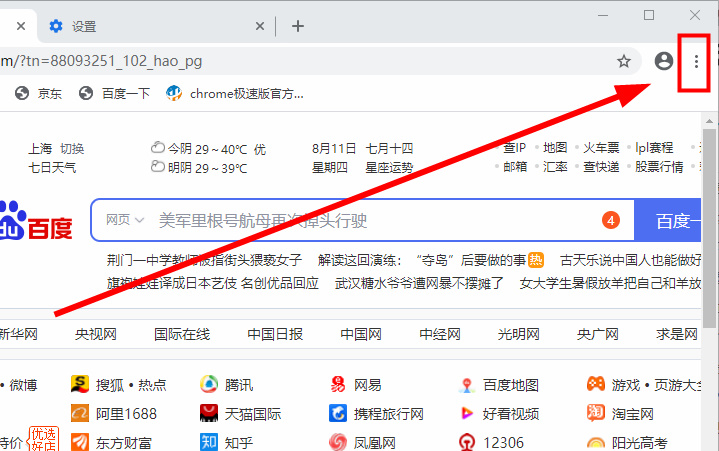Open the 股票行情 link
719x451 pixels.
click(659, 166)
